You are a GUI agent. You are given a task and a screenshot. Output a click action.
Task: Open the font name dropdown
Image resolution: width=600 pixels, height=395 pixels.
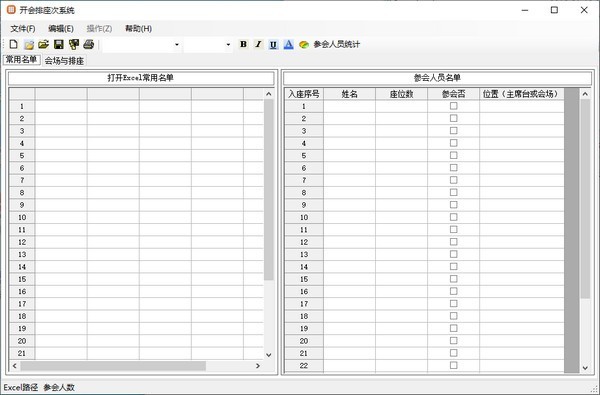click(177, 45)
